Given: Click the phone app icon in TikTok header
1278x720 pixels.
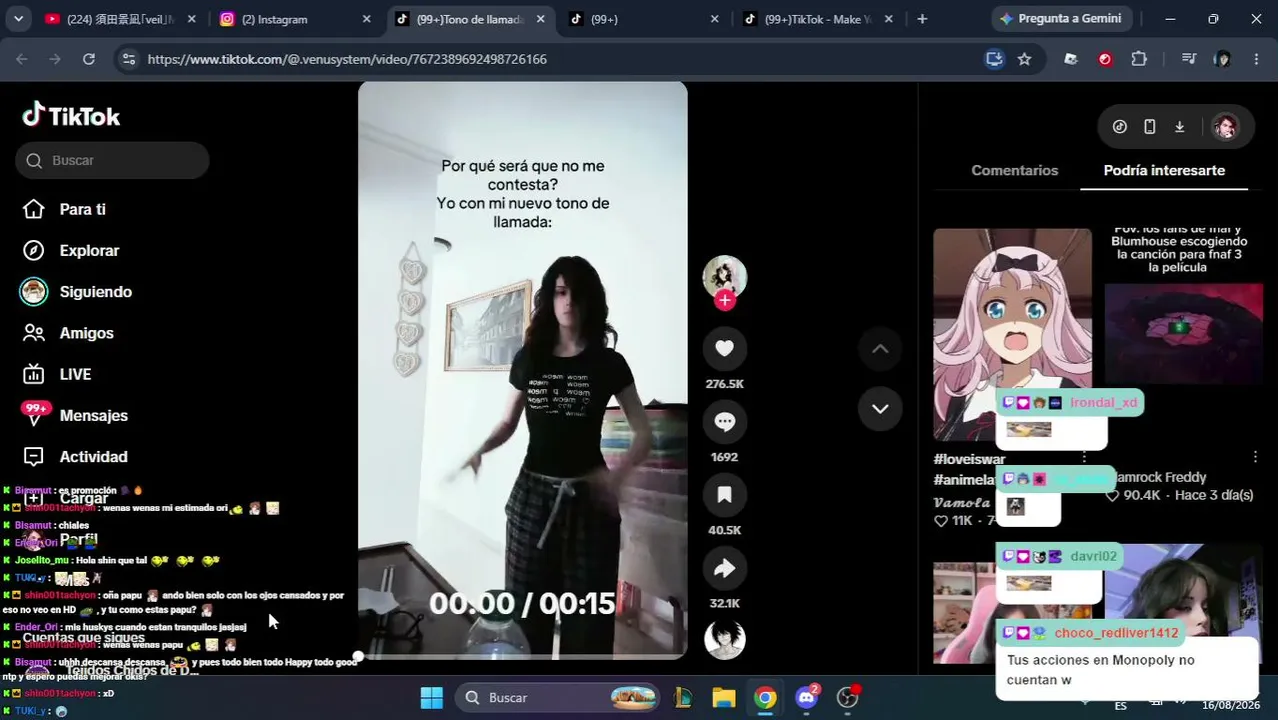Looking at the screenshot, I should pyautogui.click(x=1150, y=127).
